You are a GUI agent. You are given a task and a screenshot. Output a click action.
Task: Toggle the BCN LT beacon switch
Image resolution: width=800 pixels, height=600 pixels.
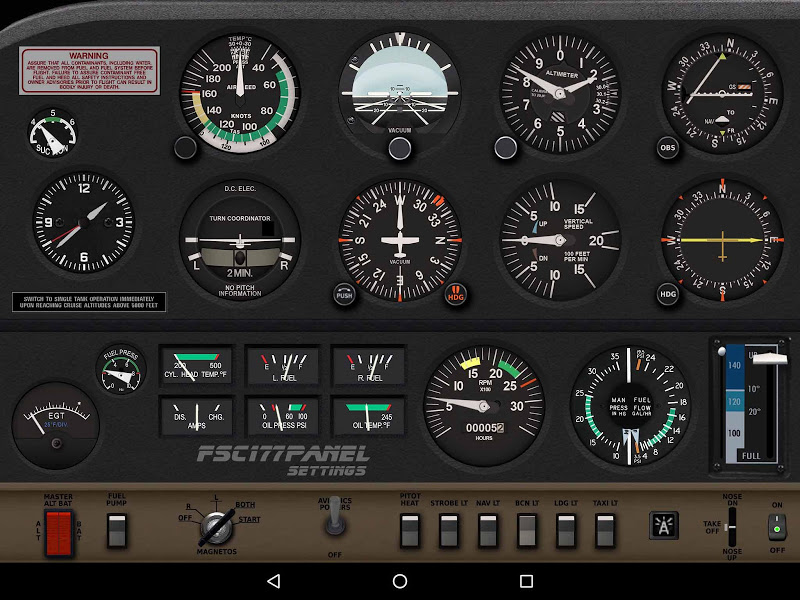(x=527, y=530)
